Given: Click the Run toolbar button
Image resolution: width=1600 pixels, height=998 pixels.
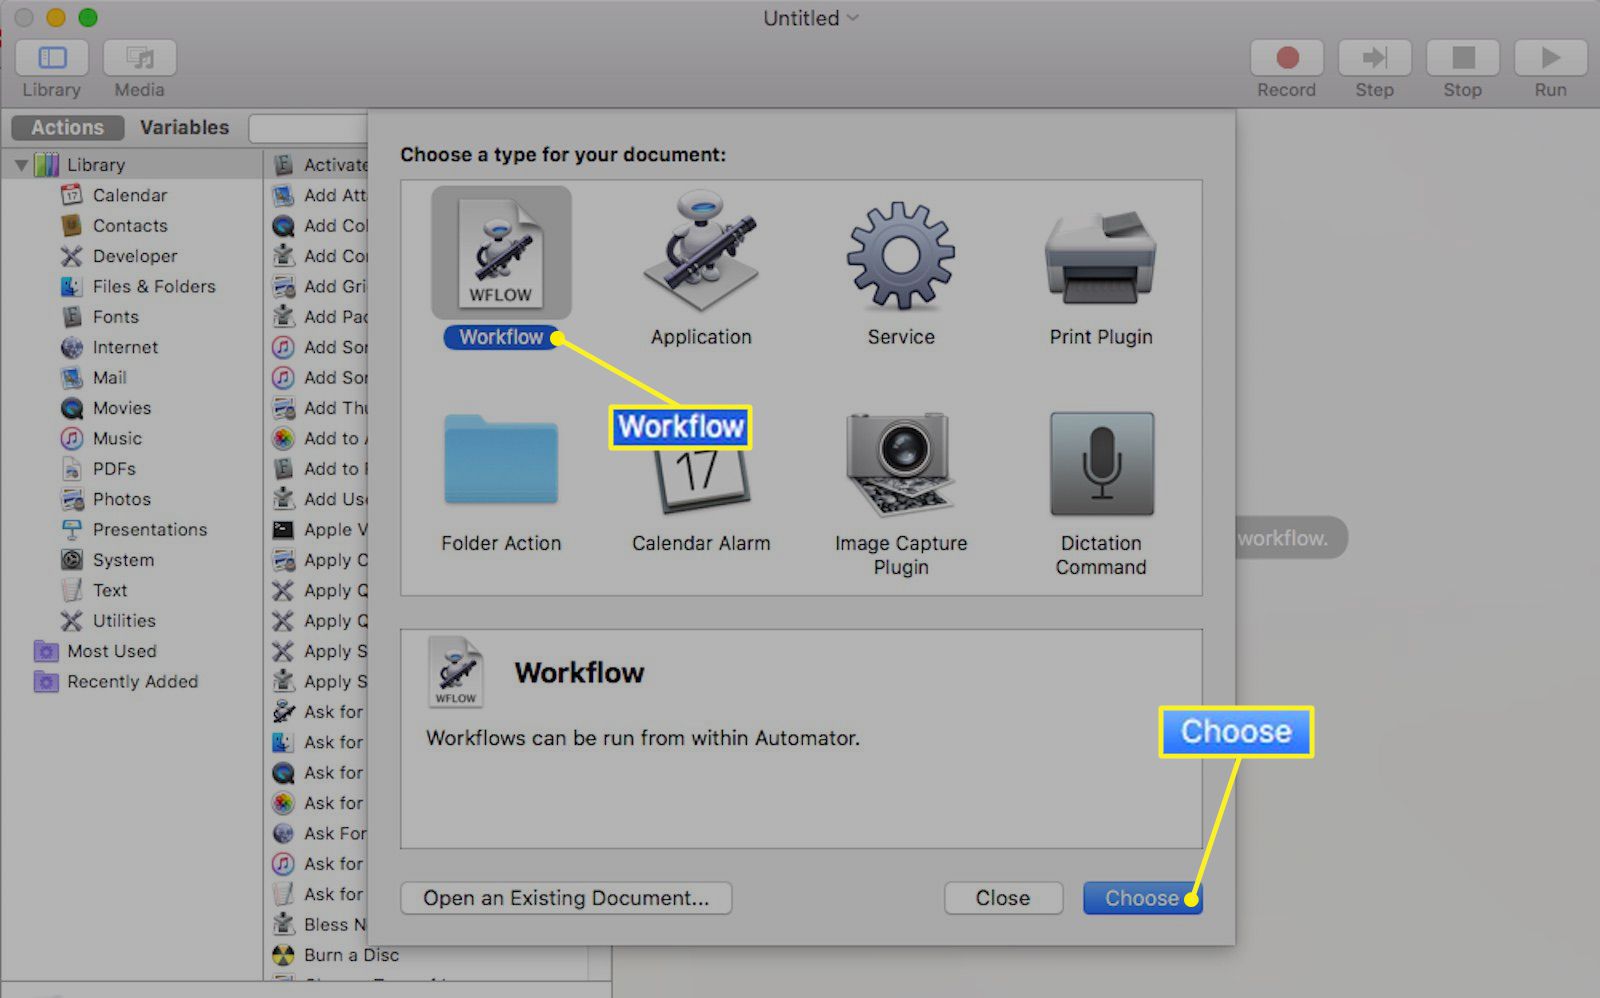Looking at the screenshot, I should [x=1551, y=58].
